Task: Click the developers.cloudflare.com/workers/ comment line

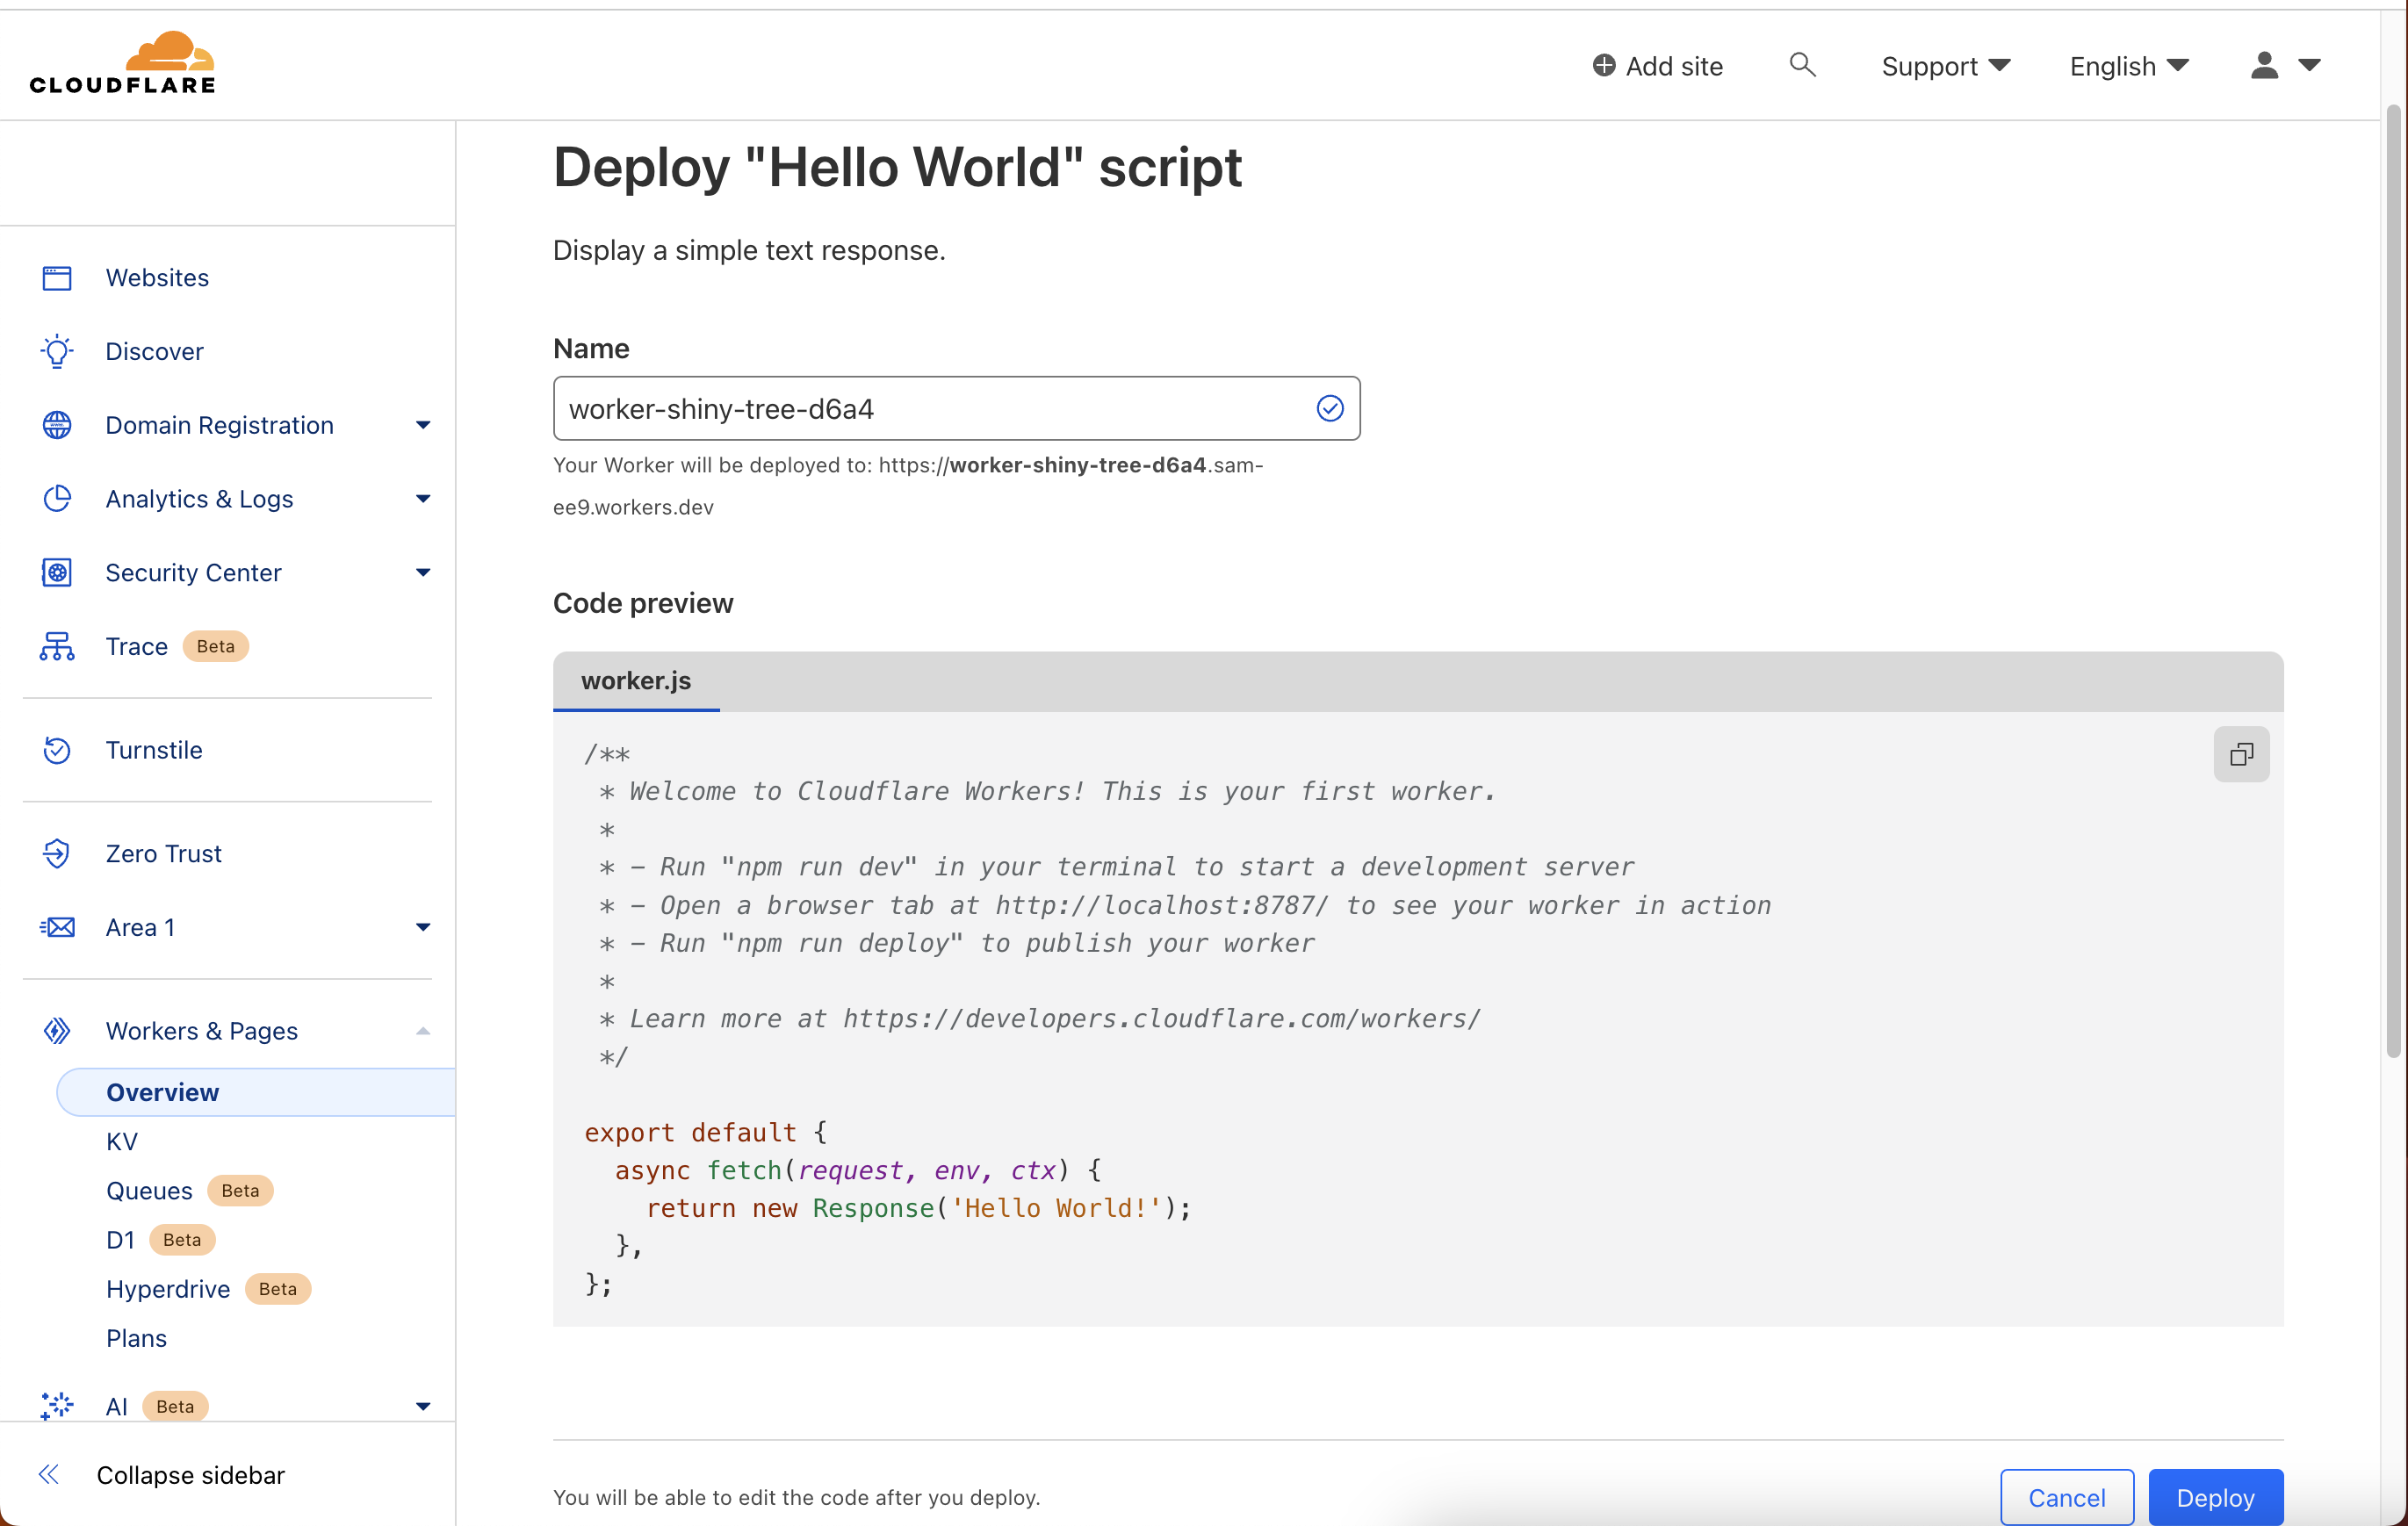Action: (1040, 1019)
